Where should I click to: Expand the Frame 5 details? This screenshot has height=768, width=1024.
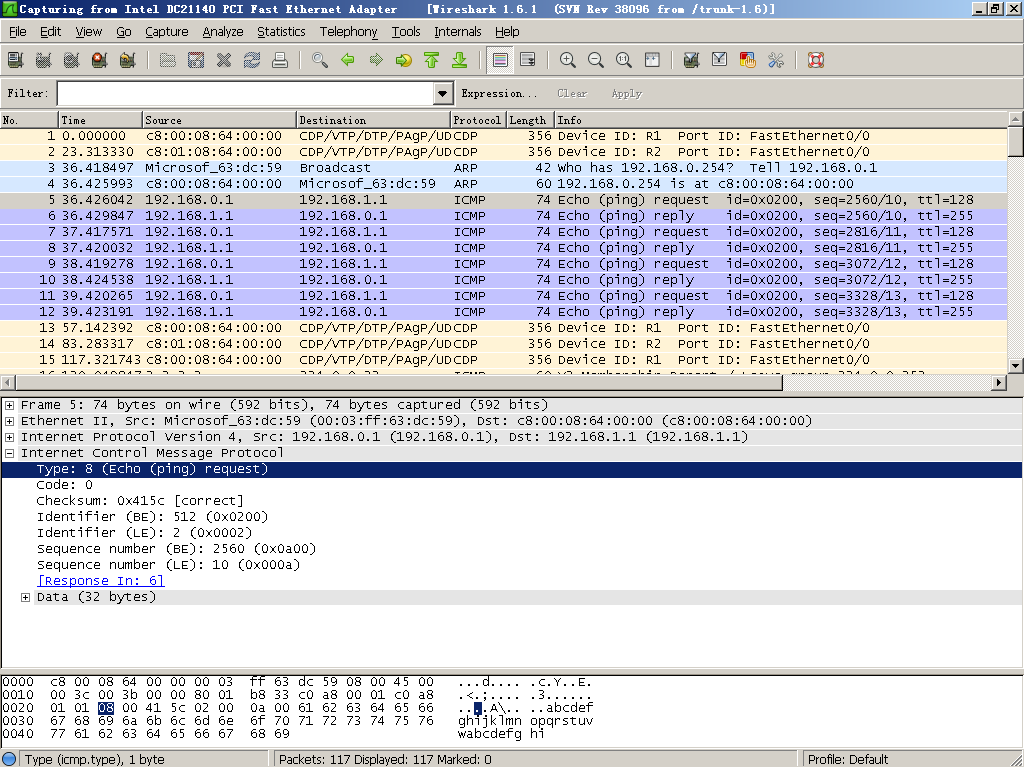[10, 405]
